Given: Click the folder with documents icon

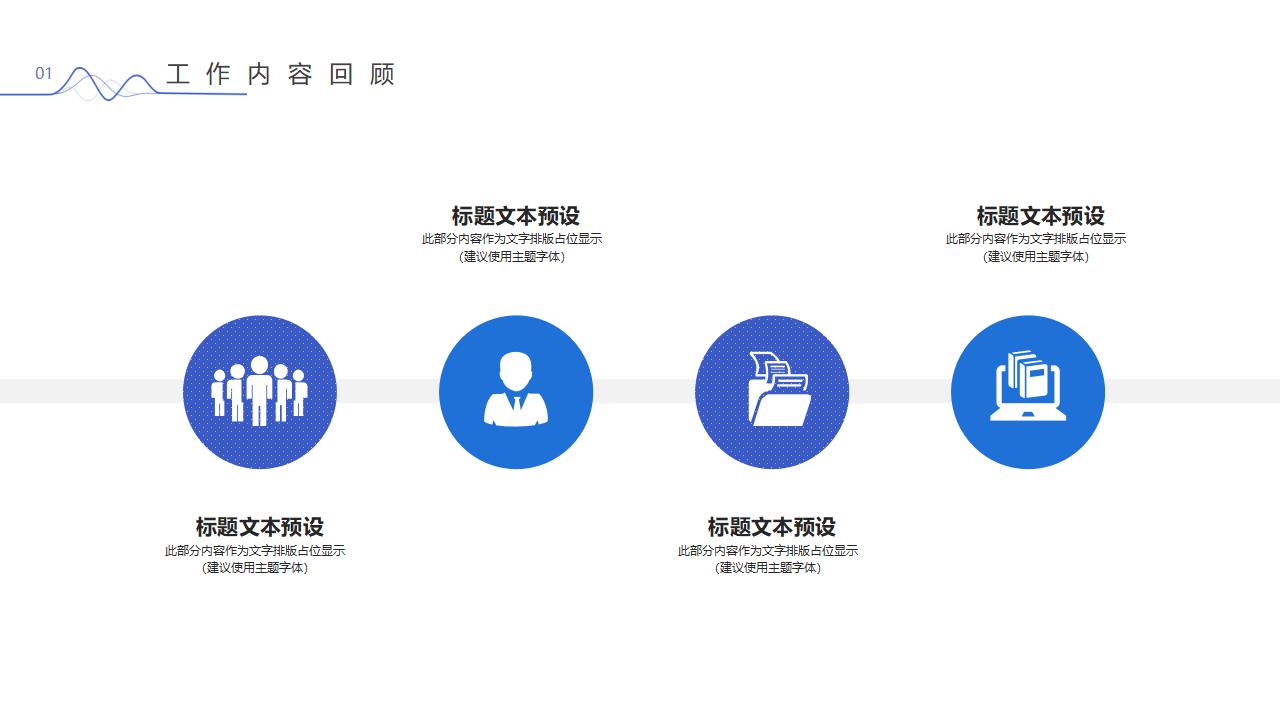Looking at the screenshot, I should point(780,389).
